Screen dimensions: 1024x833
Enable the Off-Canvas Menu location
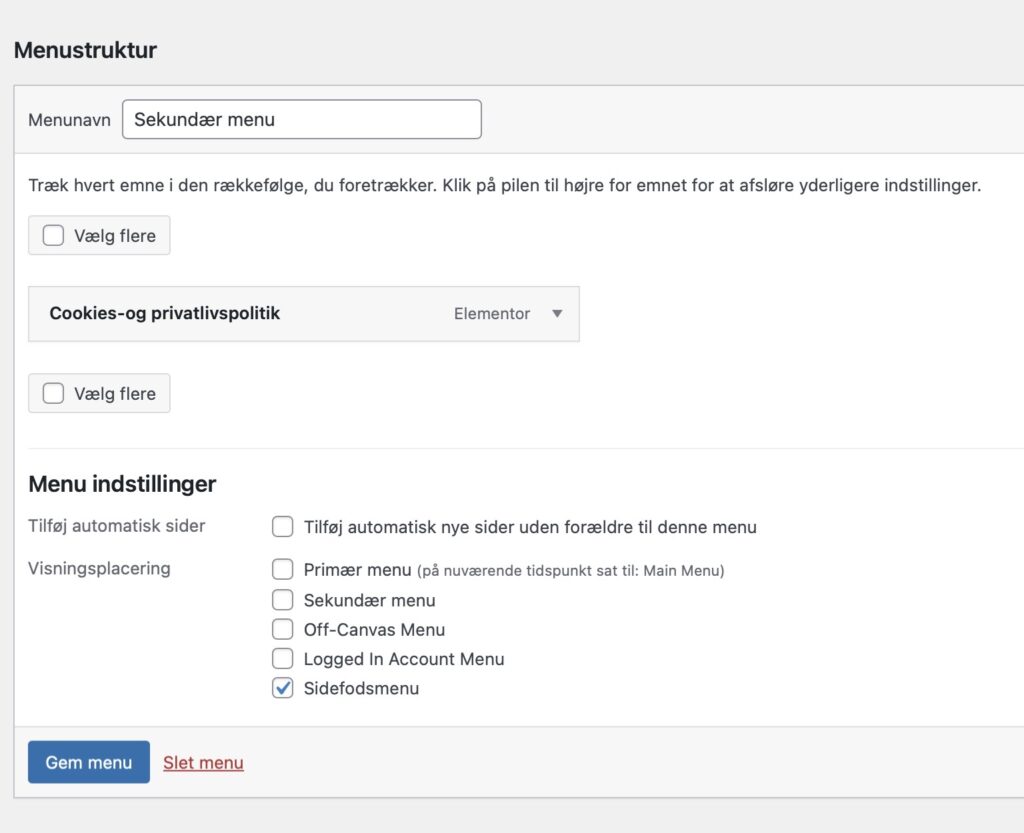pyautogui.click(x=282, y=629)
